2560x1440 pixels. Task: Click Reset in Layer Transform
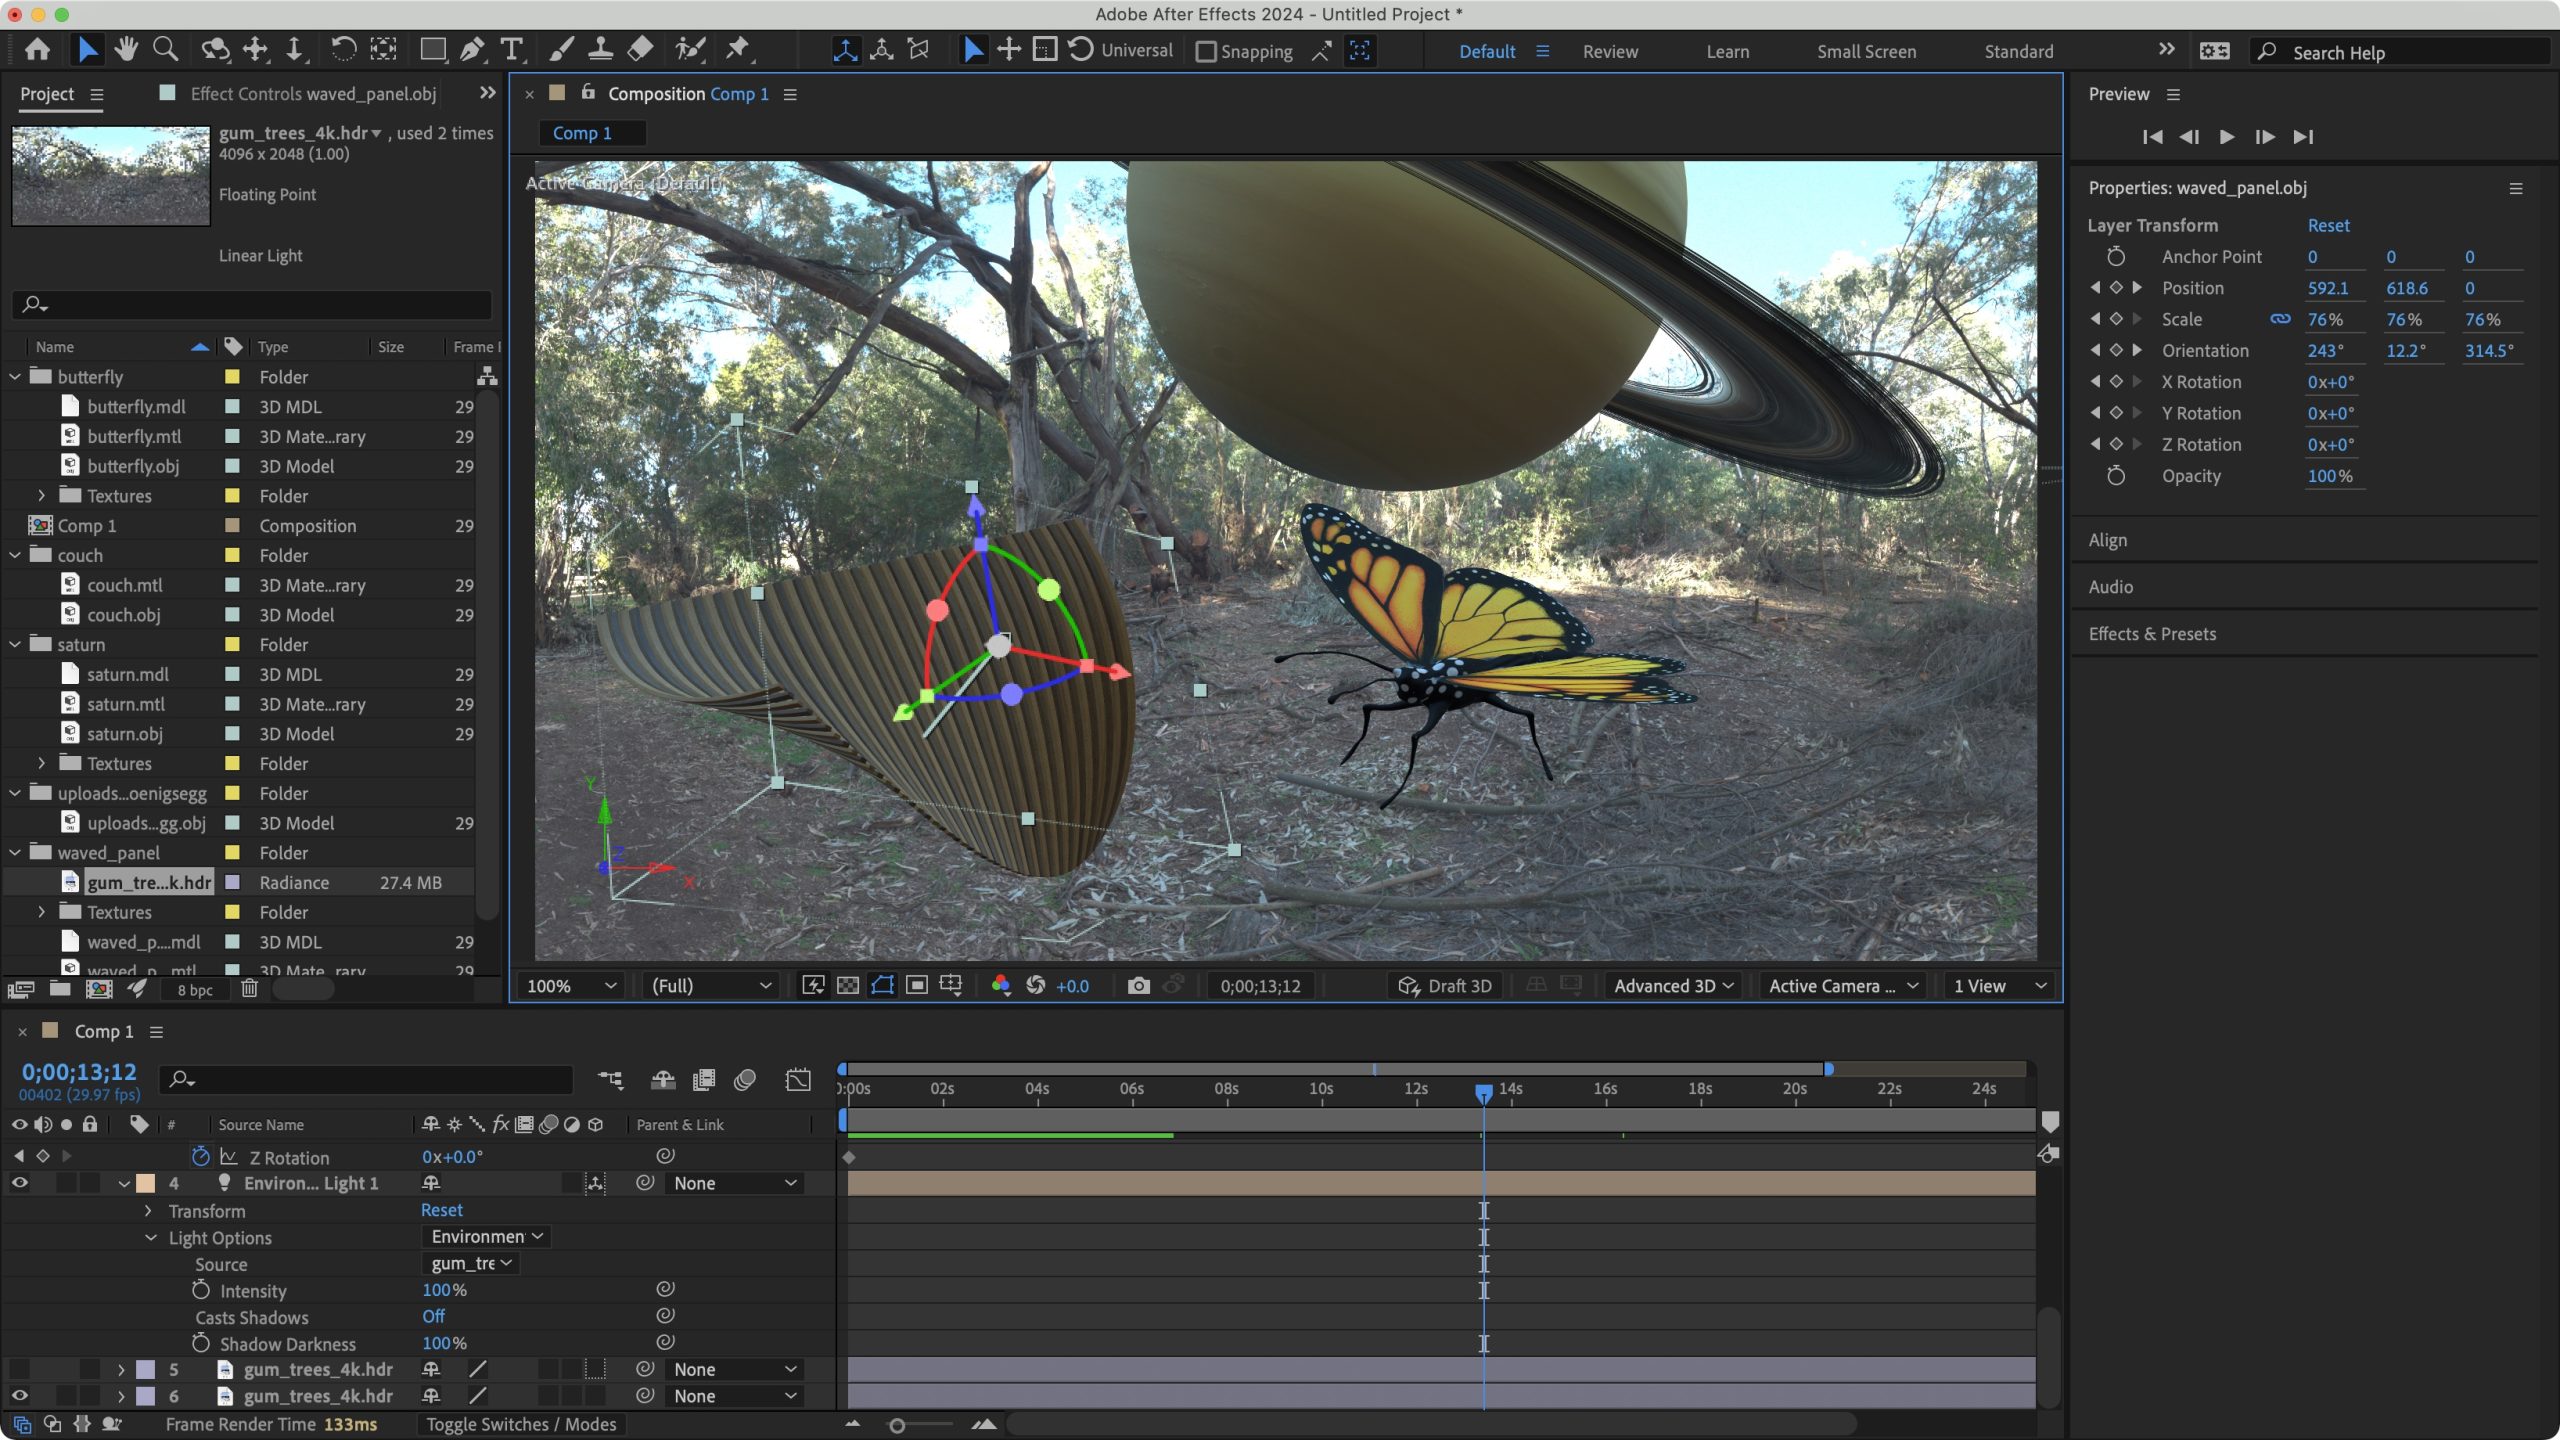pos(2328,226)
